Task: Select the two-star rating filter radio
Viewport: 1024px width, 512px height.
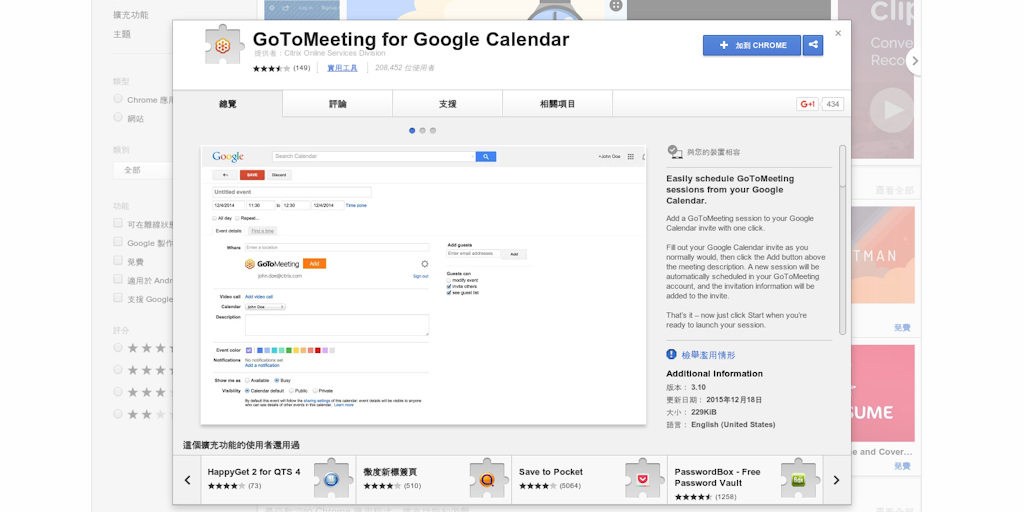Action: (118, 413)
